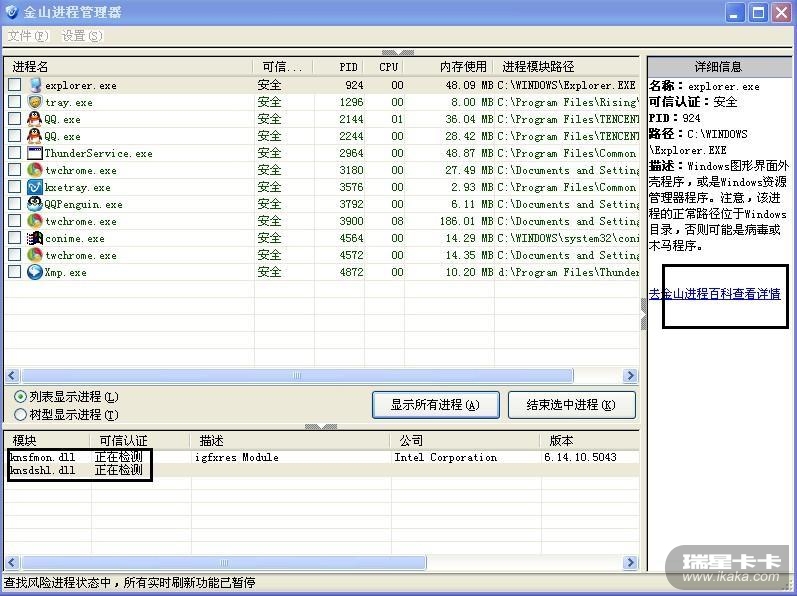Click process list horizontal scrollbar thumb
Viewport: 797px width, 596px height.
[x=297, y=375]
